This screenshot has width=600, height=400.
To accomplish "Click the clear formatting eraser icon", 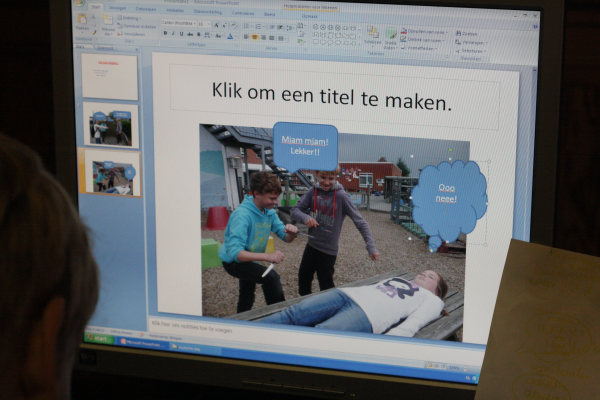I will pos(234,26).
